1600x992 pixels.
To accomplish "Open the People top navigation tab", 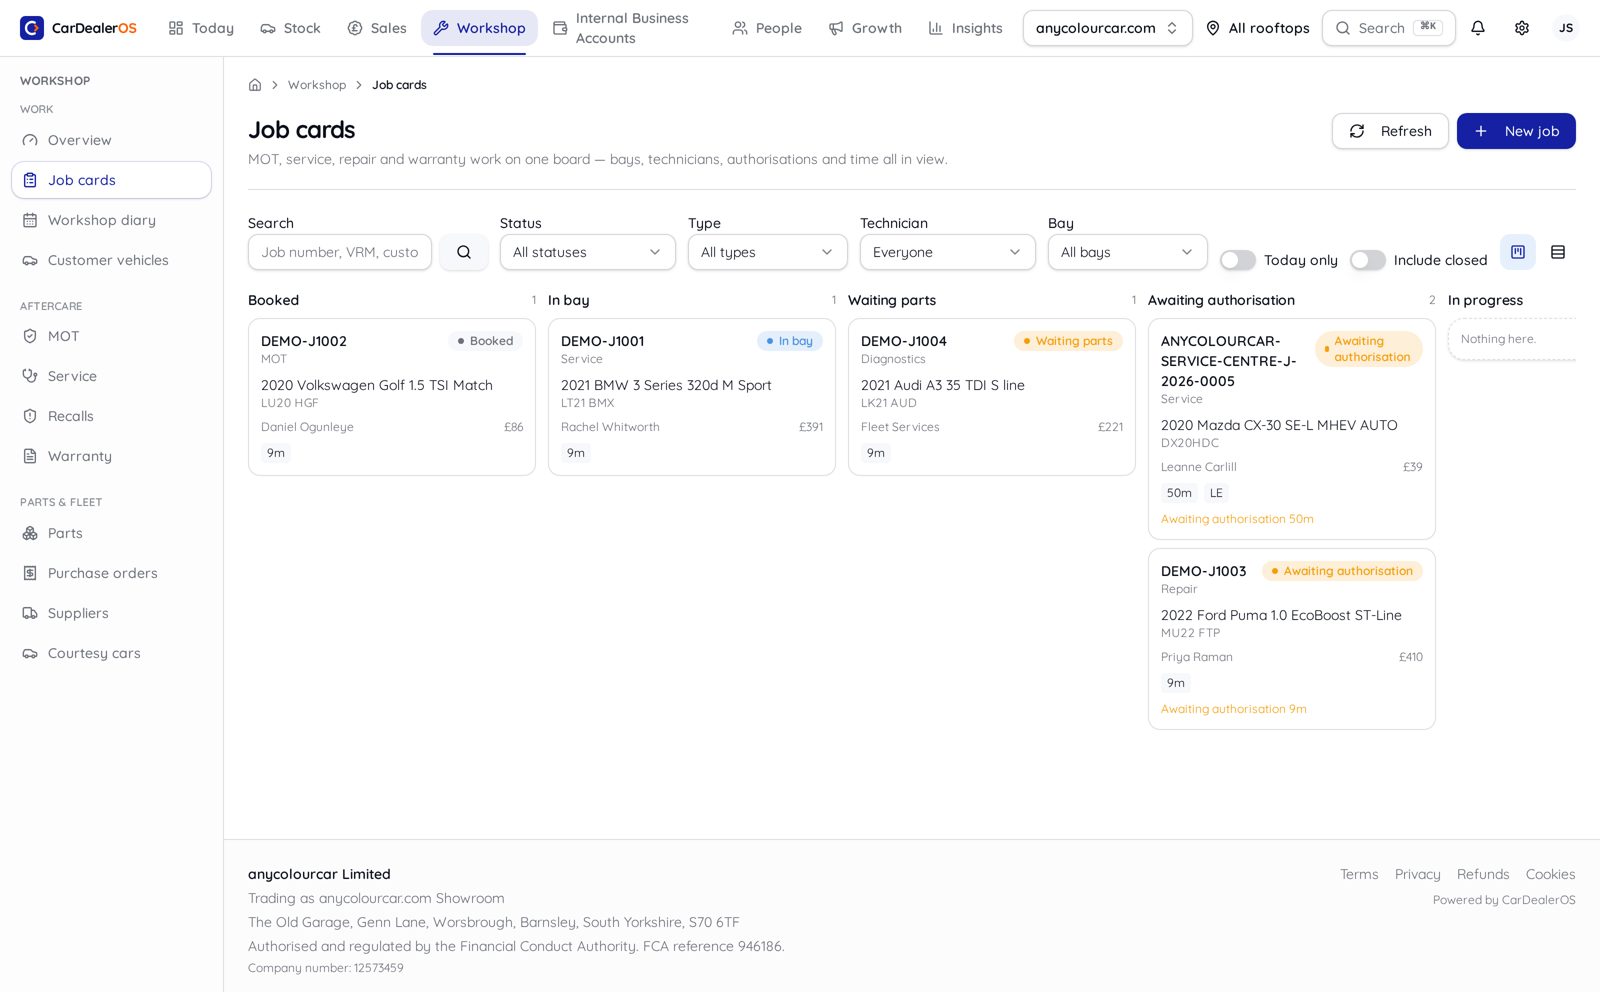I will (767, 28).
